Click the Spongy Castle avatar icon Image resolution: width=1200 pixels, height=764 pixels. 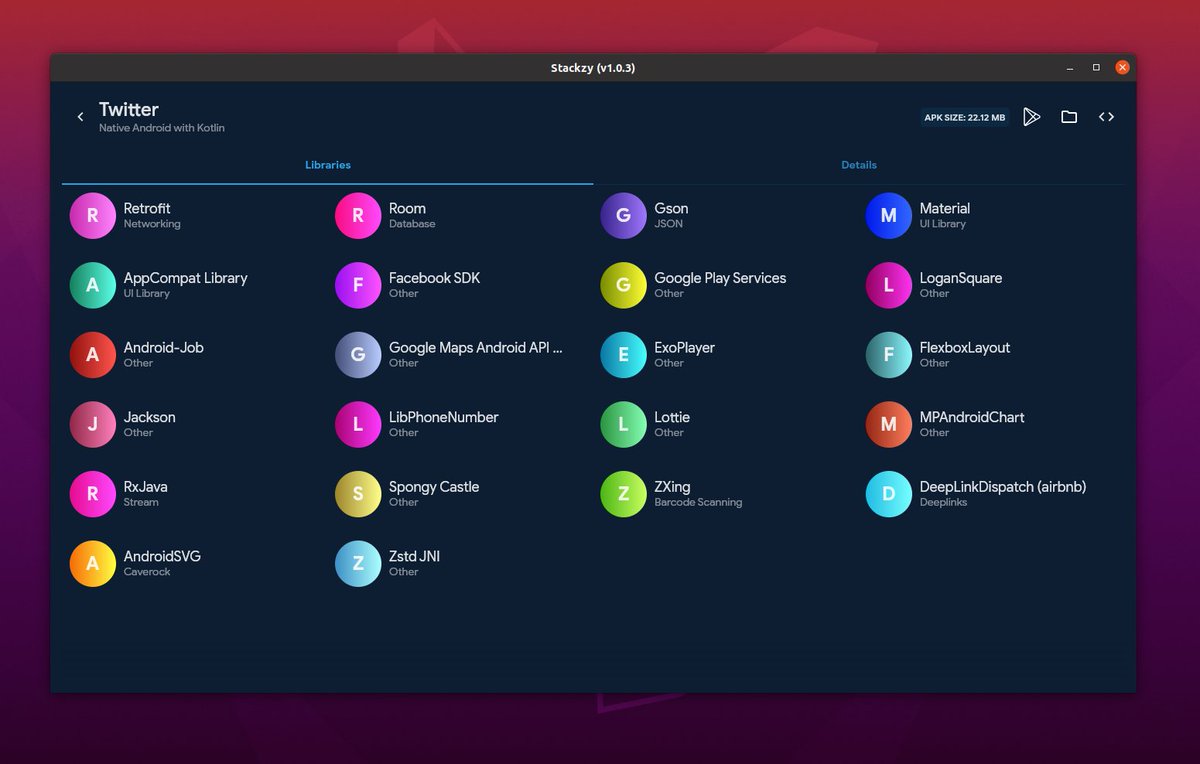pyautogui.click(x=358, y=494)
